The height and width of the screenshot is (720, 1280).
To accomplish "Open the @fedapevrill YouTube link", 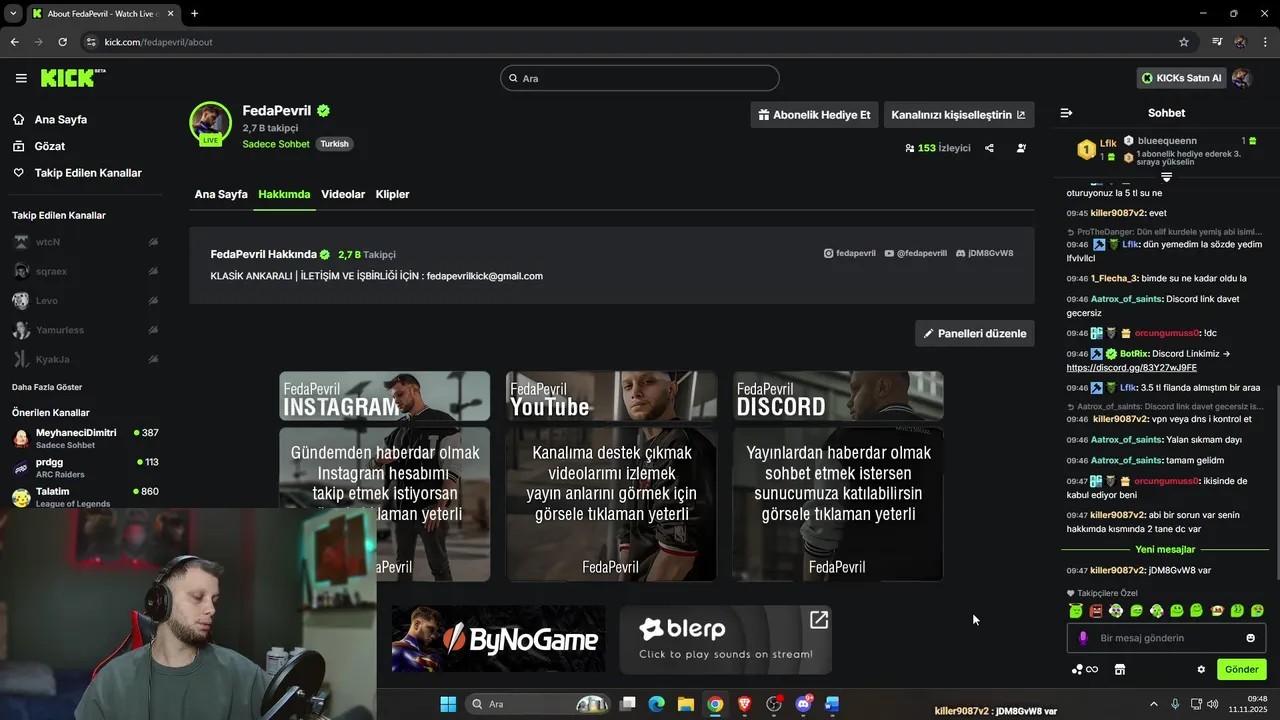I will coord(915,254).
